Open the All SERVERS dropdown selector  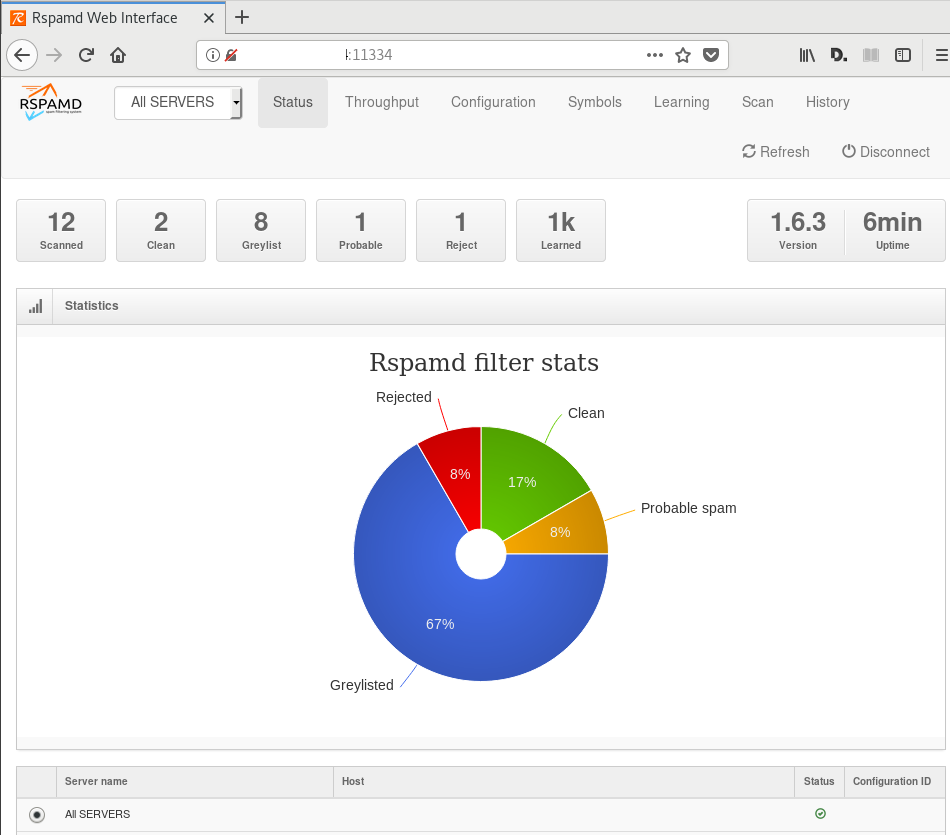tap(178, 102)
